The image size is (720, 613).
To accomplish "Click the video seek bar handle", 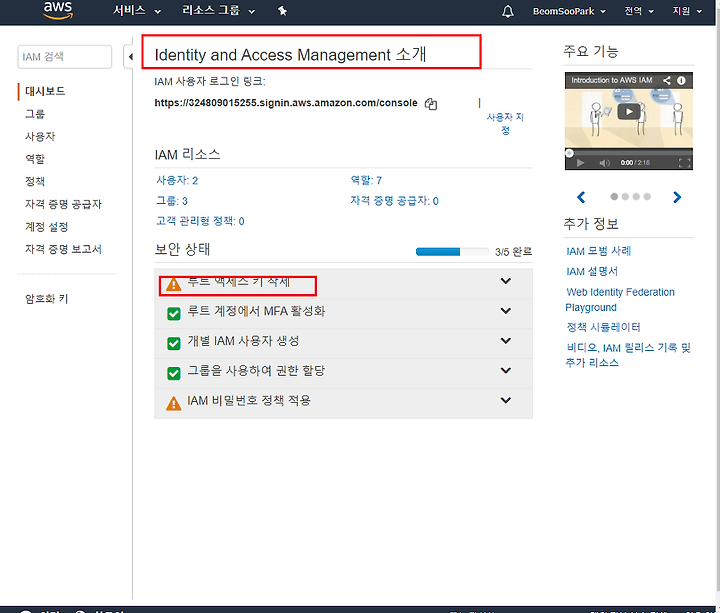I will pyautogui.click(x=569, y=153).
